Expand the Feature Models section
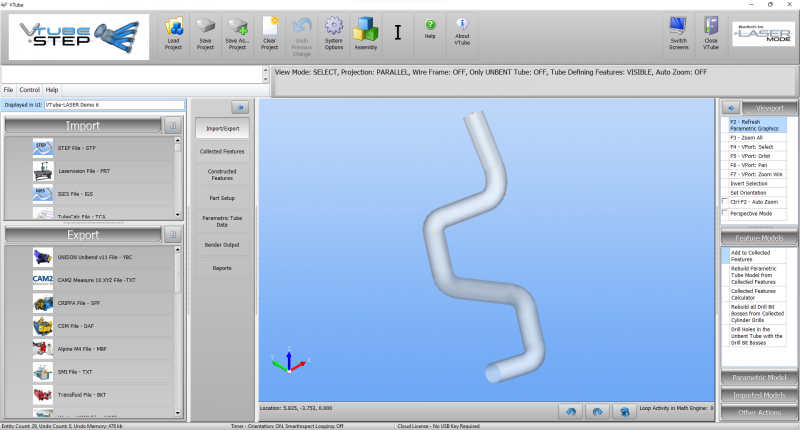 [x=759, y=238]
